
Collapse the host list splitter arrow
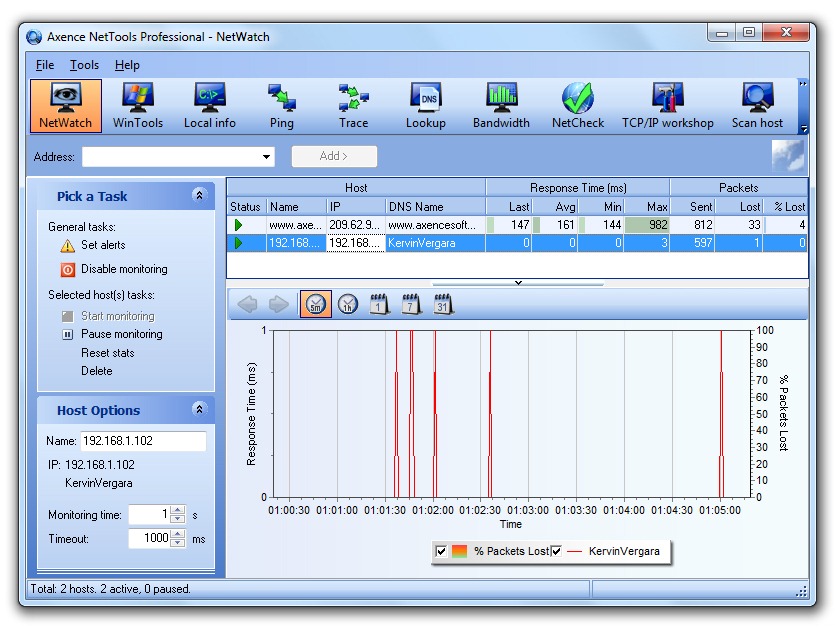(518, 282)
